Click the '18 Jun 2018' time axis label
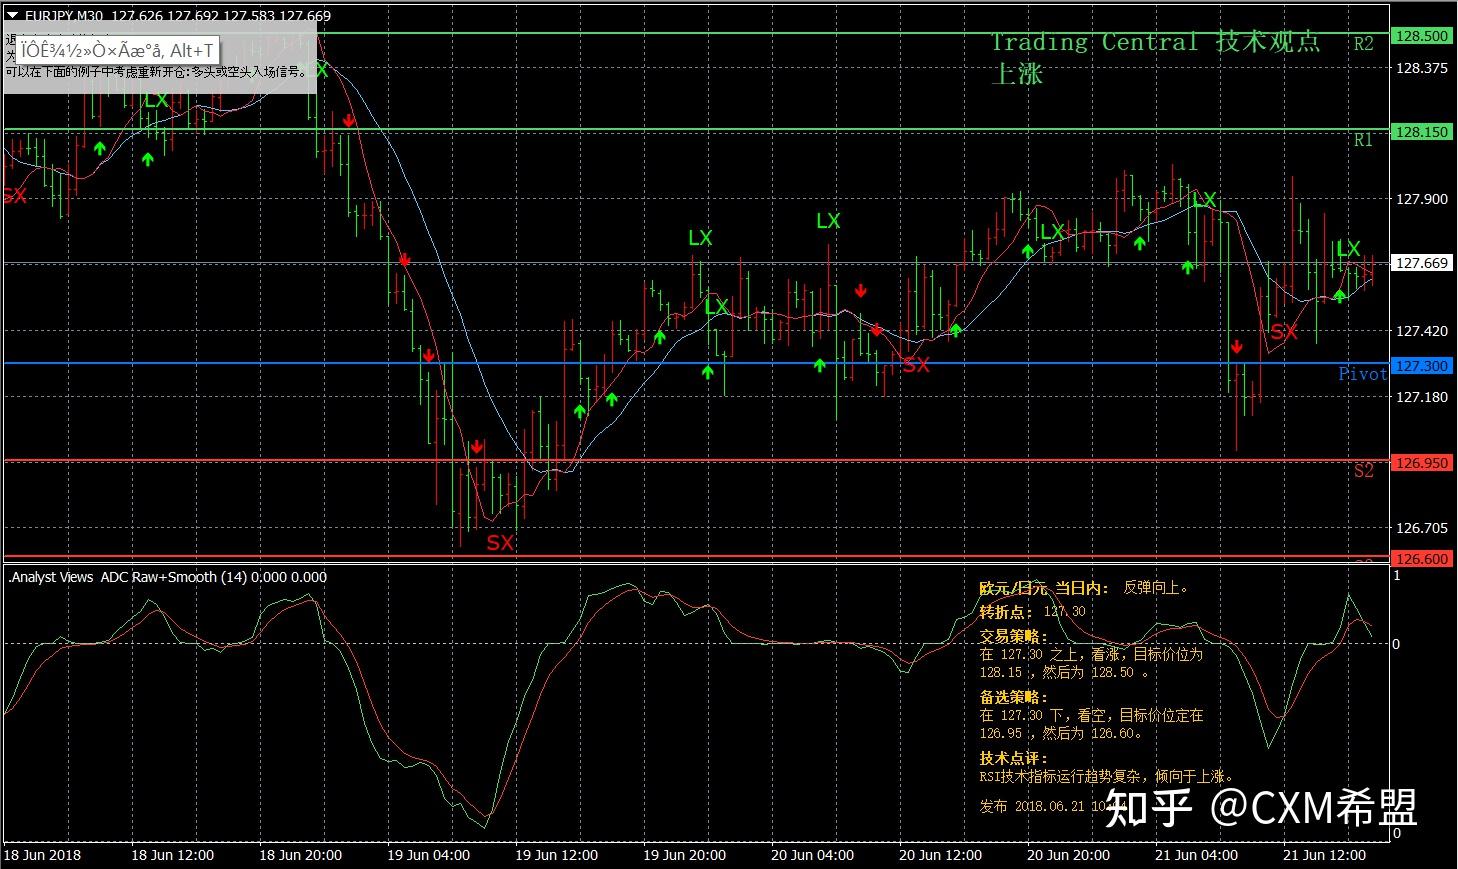Viewport: 1458px width, 869px height. point(42,855)
